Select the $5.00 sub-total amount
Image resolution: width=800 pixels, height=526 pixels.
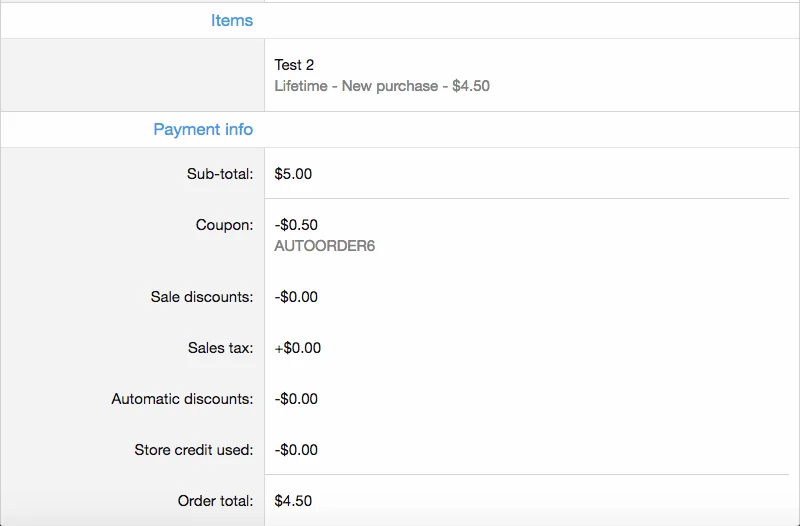(x=293, y=174)
